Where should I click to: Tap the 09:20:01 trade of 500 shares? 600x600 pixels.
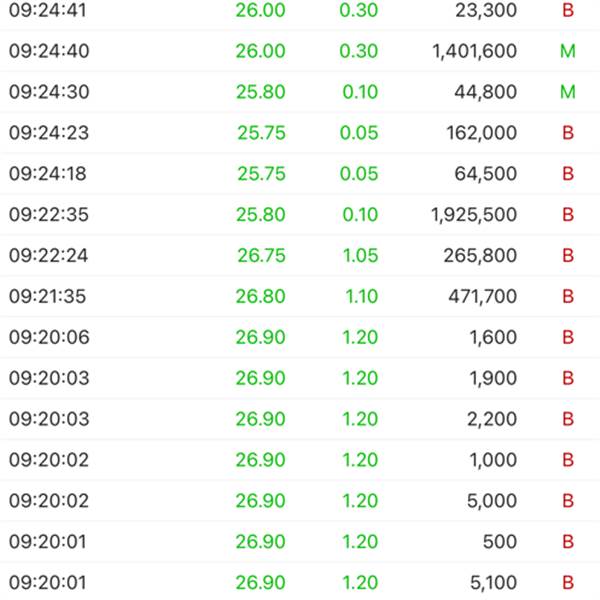300,542
